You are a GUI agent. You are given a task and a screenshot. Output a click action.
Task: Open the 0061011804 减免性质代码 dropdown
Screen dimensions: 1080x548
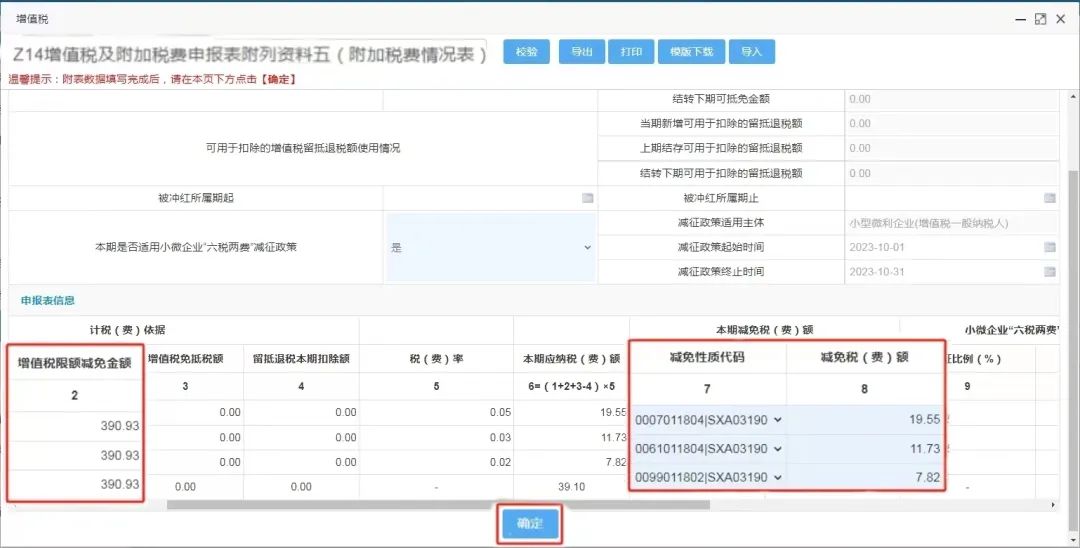tap(709, 449)
